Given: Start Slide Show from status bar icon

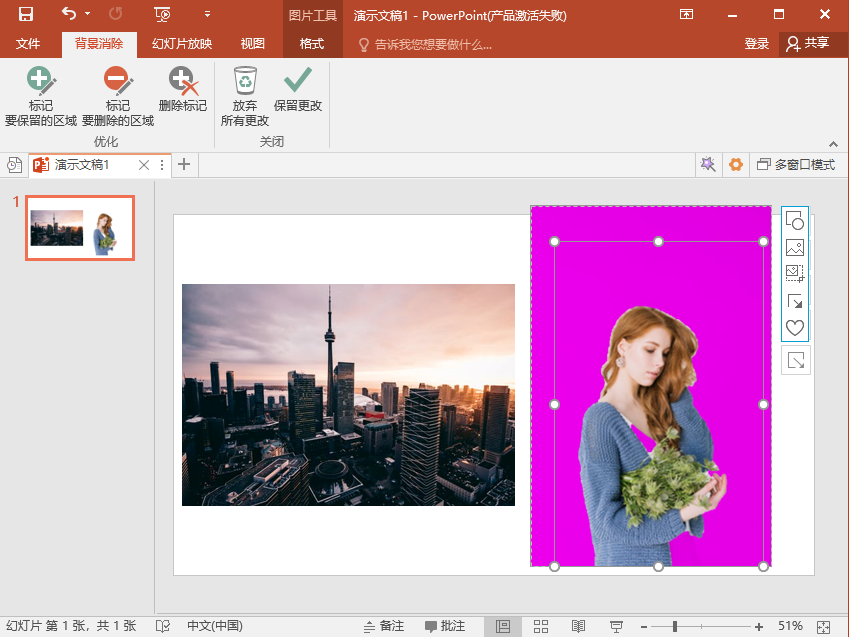Looking at the screenshot, I should point(616,627).
